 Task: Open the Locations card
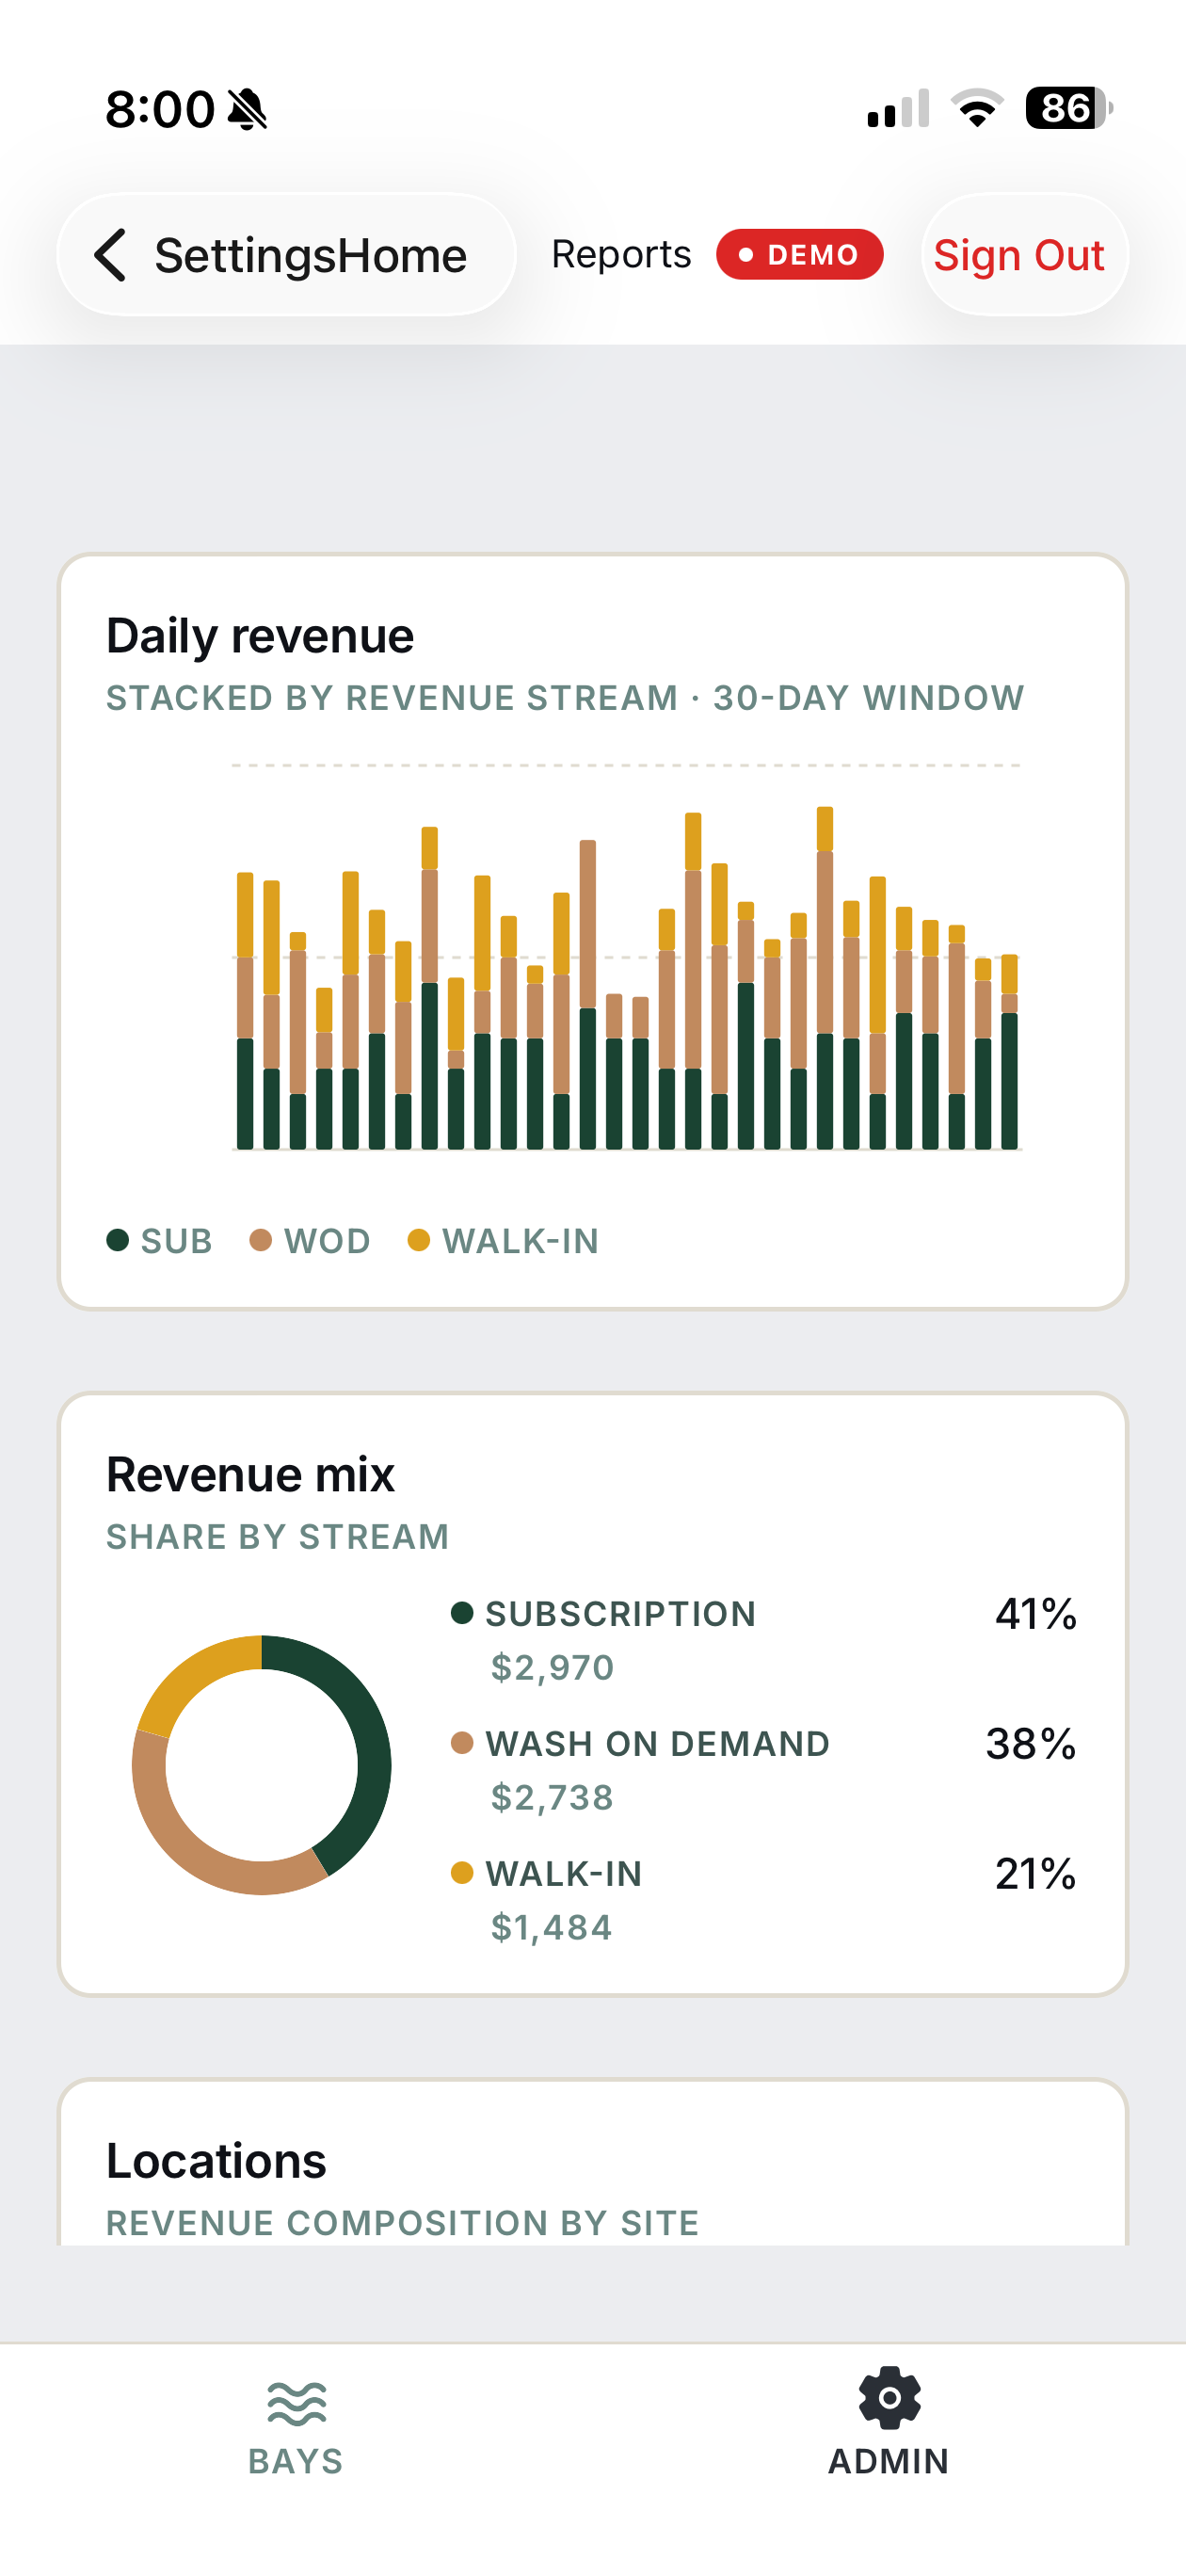click(x=593, y=2163)
